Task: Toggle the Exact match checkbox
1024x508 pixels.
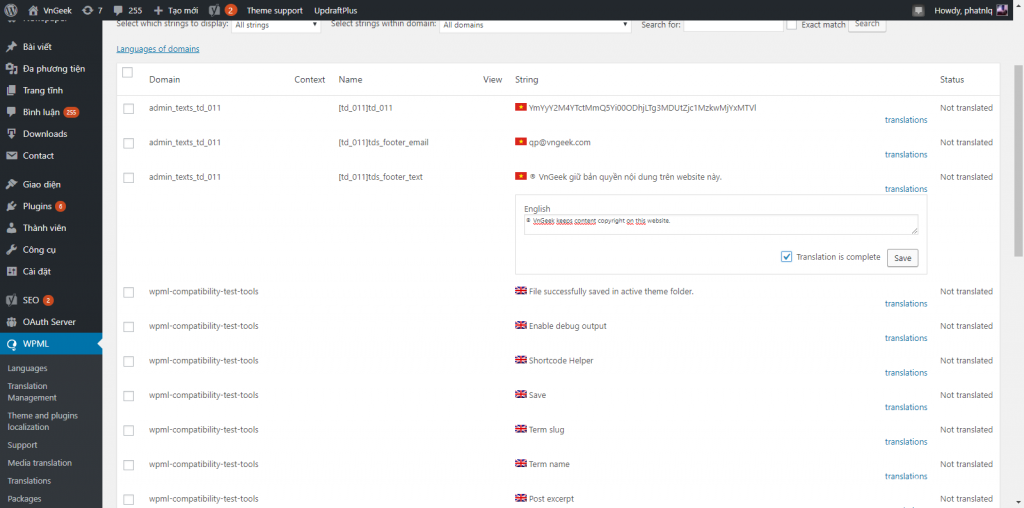Action: click(x=792, y=25)
